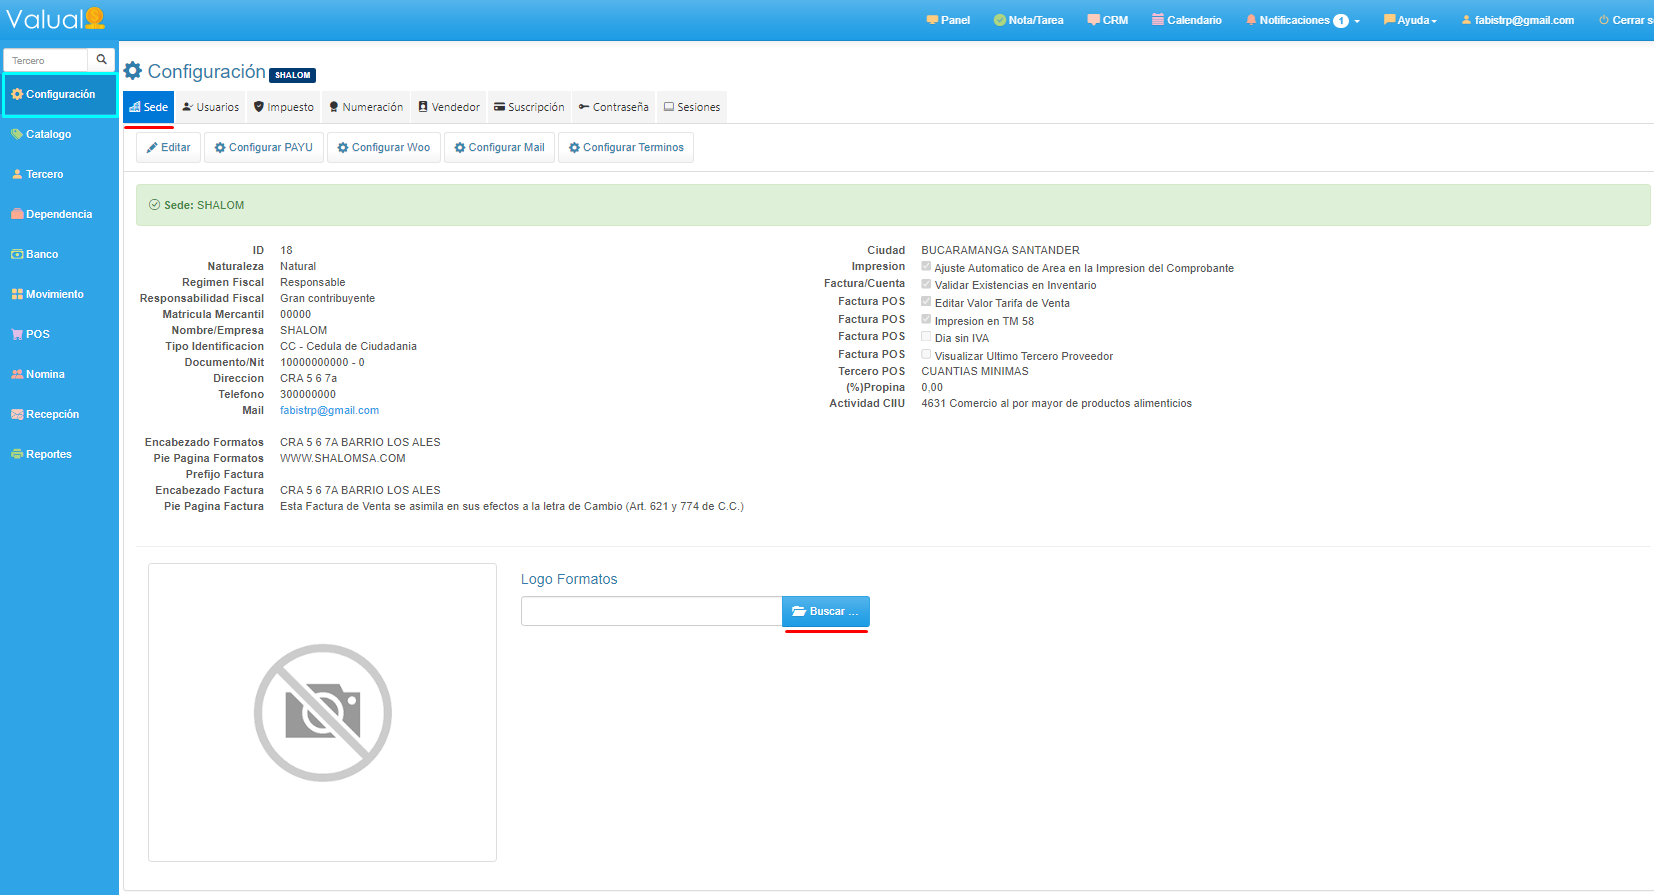1654x895 pixels.
Task: Expand the Ayuda dropdown menu
Action: pos(1410,20)
